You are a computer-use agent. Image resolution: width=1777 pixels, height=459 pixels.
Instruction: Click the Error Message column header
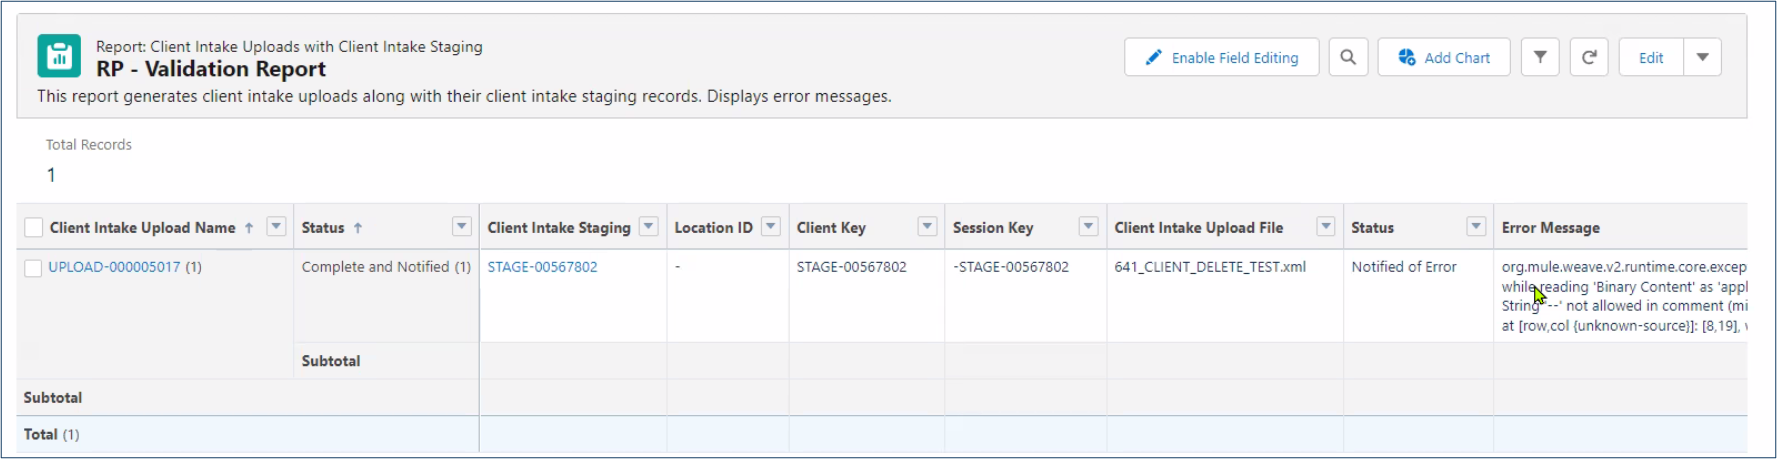[1550, 228]
